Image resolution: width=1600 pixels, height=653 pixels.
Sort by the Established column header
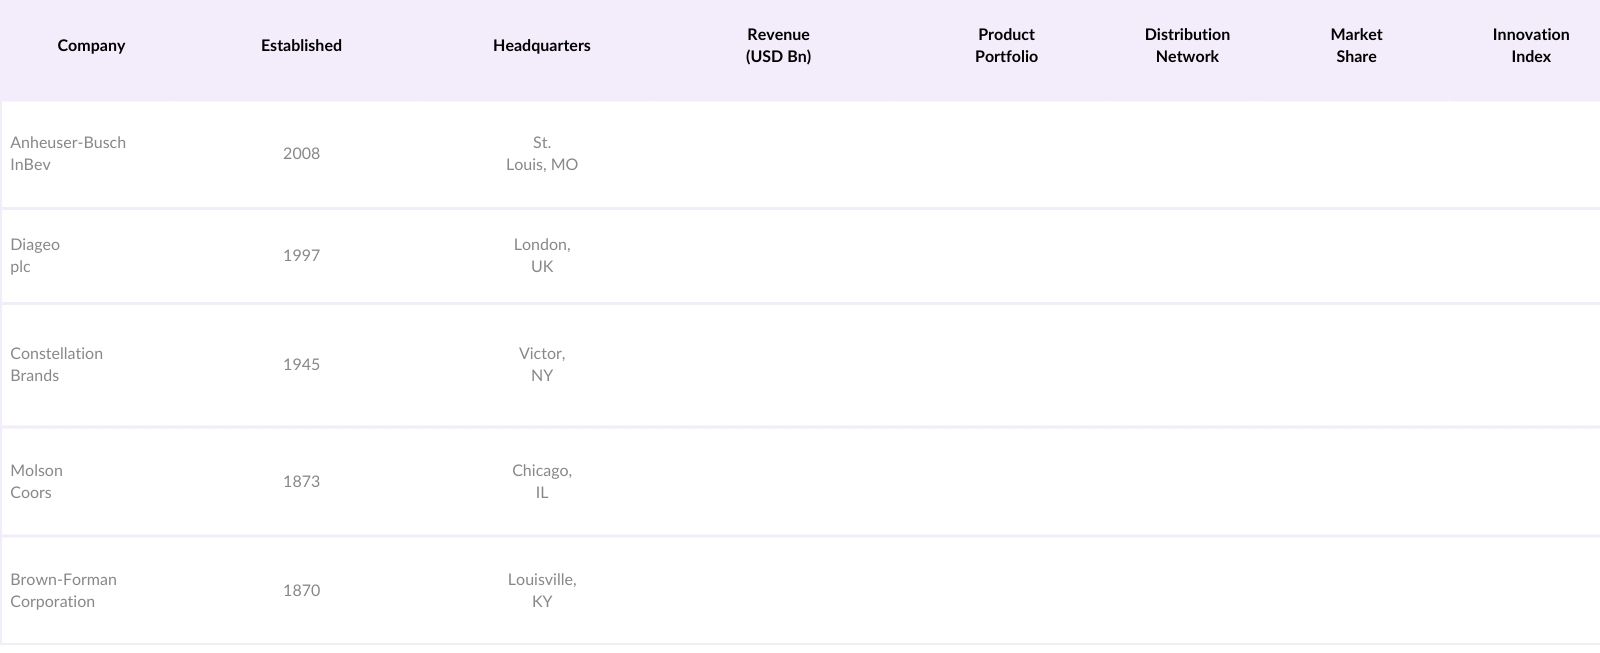tap(301, 45)
